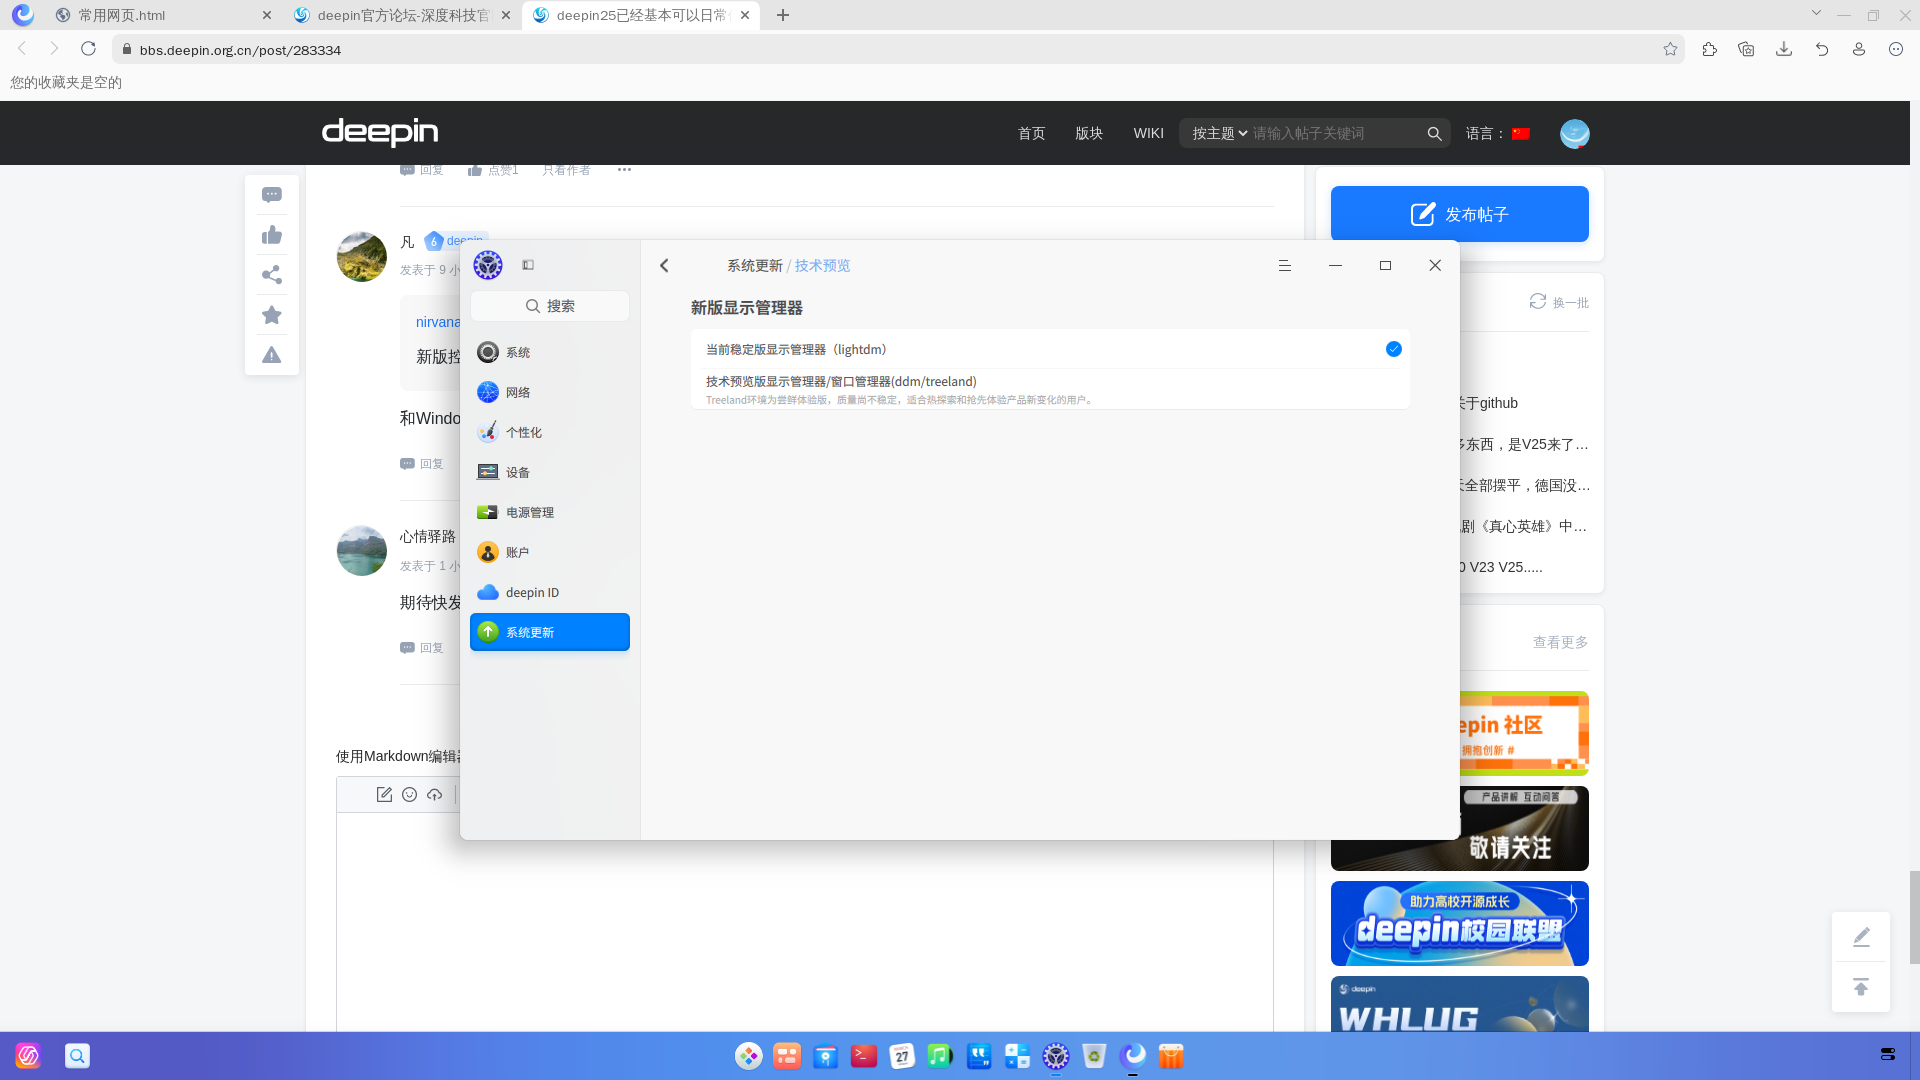Open language selector flag
Screen dimensions: 1920x1080
tap(1521, 133)
